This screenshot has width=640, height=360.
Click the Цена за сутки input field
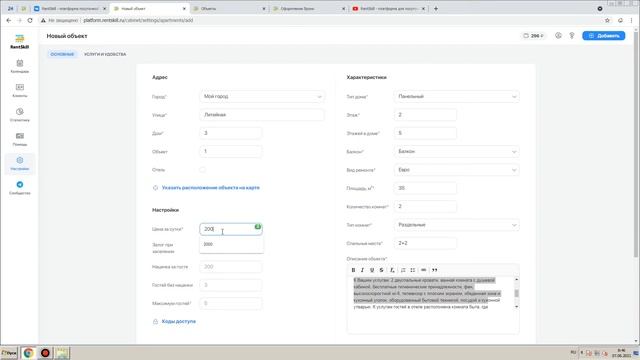(x=231, y=229)
